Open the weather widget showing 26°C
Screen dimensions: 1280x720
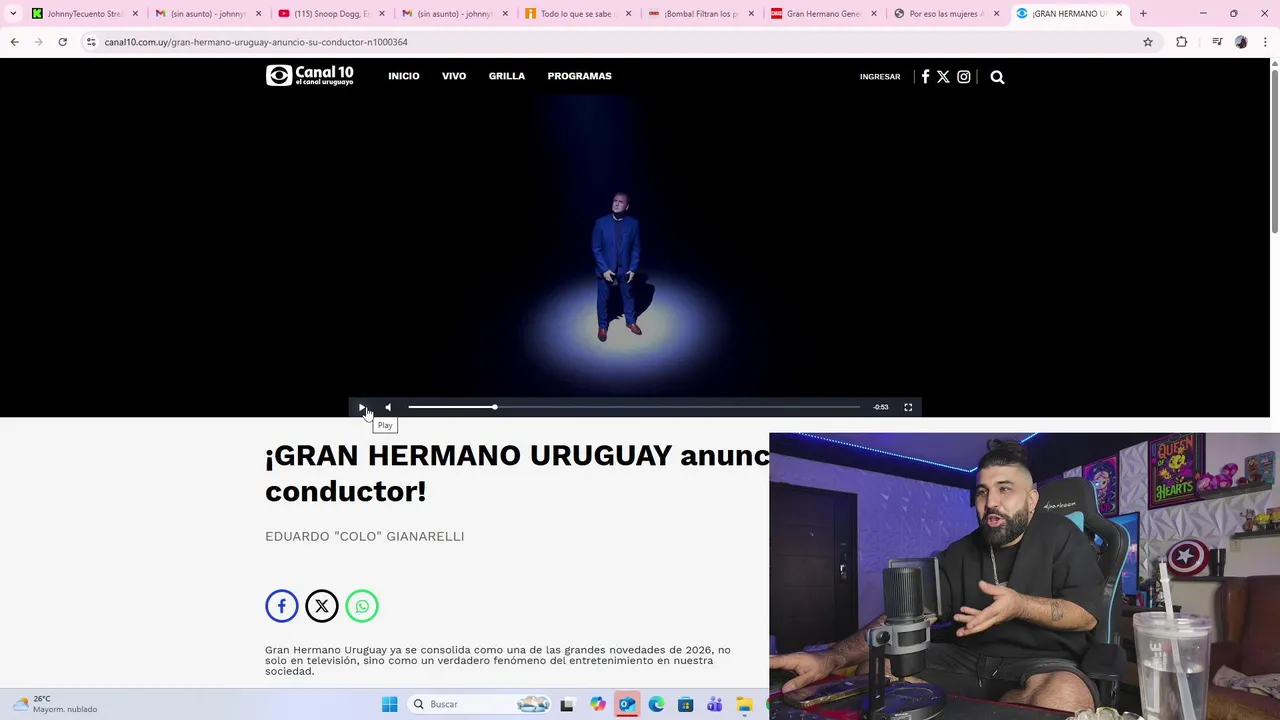[x=55, y=704]
